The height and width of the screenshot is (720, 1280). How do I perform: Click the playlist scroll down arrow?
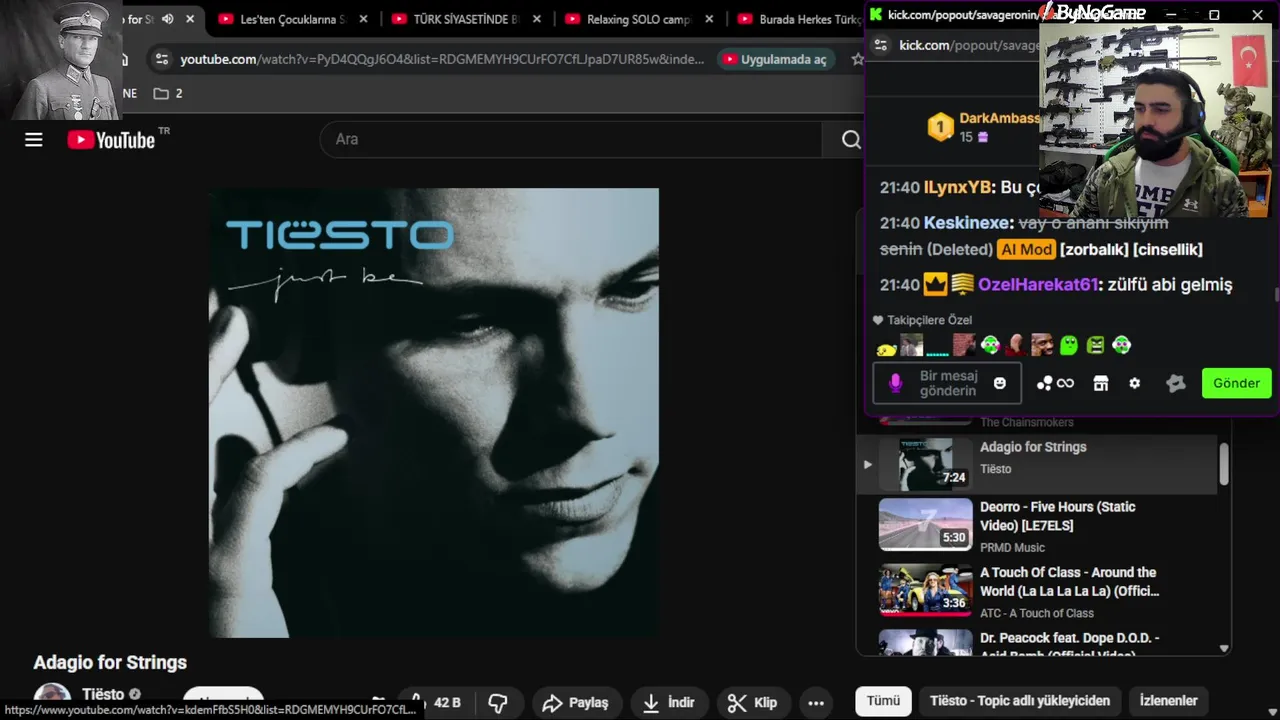[1224, 648]
